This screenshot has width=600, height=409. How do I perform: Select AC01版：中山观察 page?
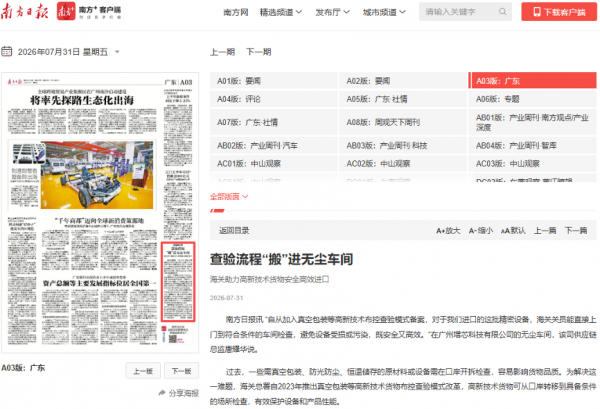click(x=274, y=164)
